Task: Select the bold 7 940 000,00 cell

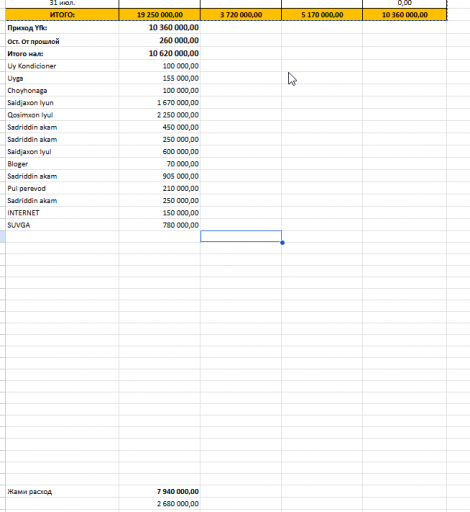Action: pos(159,491)
